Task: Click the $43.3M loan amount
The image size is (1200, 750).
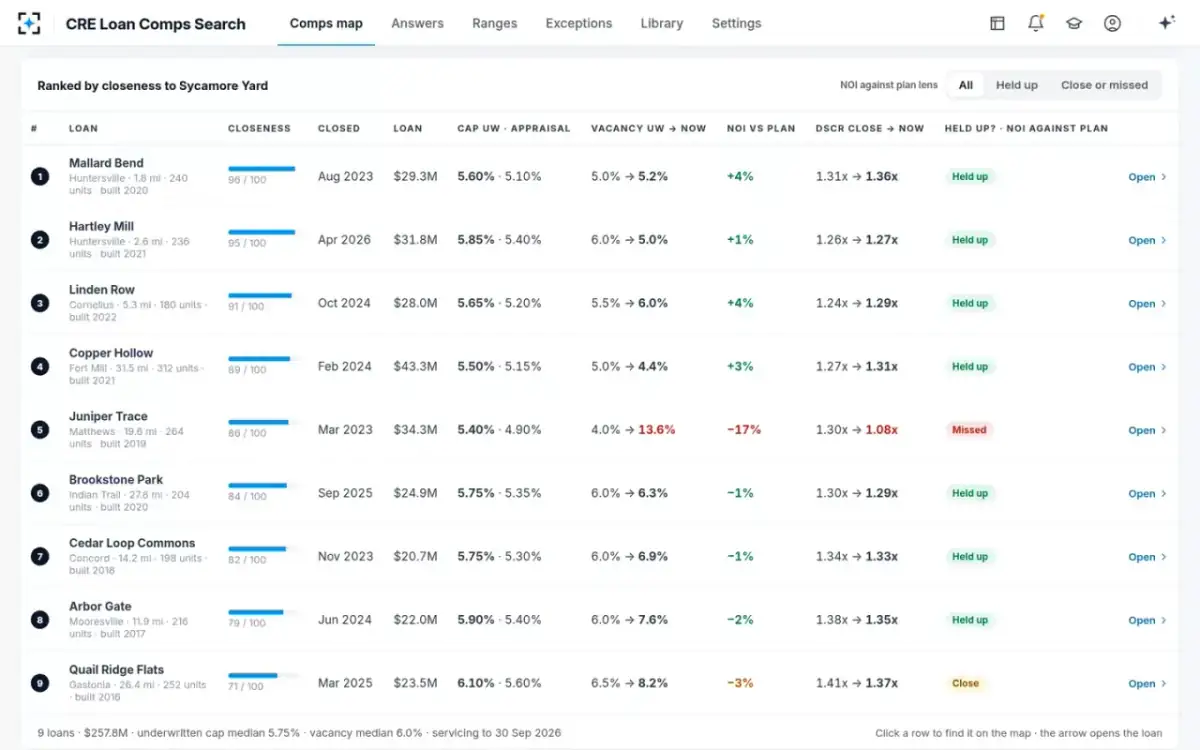Action: click(x=415, y=367)
